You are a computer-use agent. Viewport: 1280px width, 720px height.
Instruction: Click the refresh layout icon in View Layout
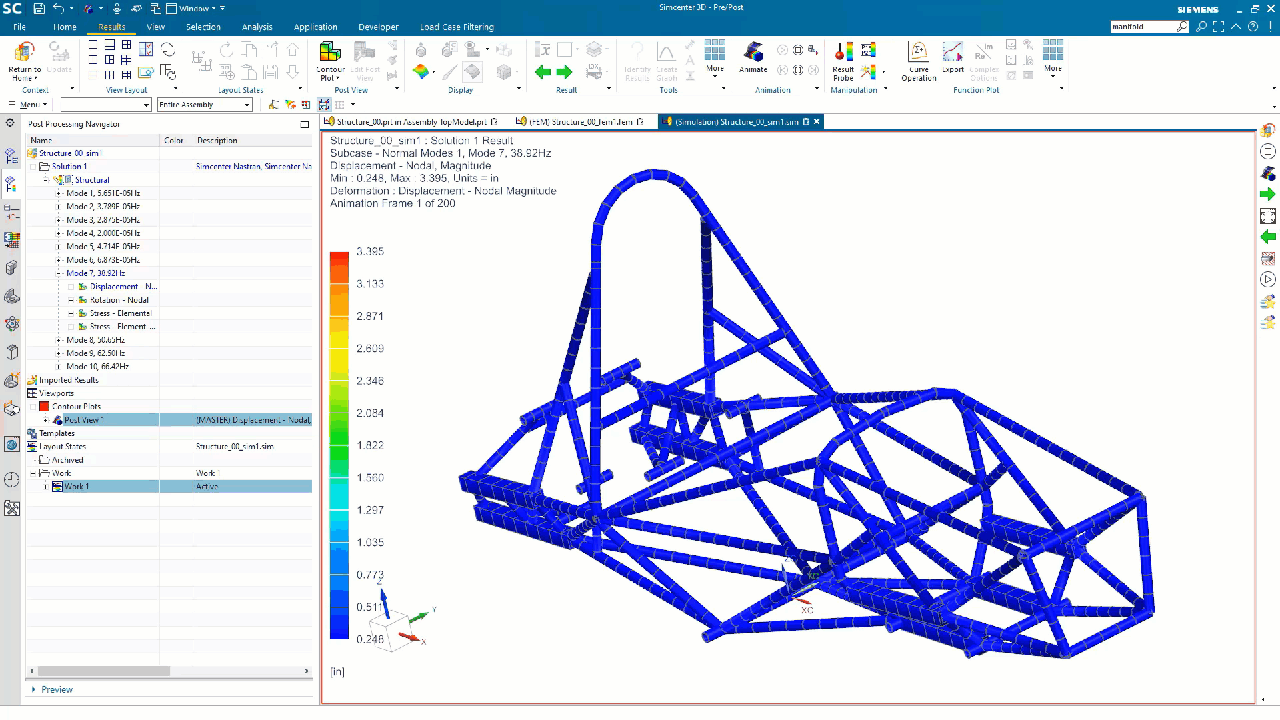click(167, 50)
